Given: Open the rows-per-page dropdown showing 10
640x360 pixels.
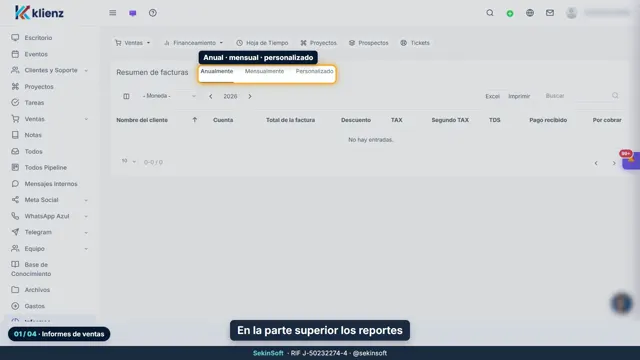Looking at the screenshot, I should coord(129,161).
